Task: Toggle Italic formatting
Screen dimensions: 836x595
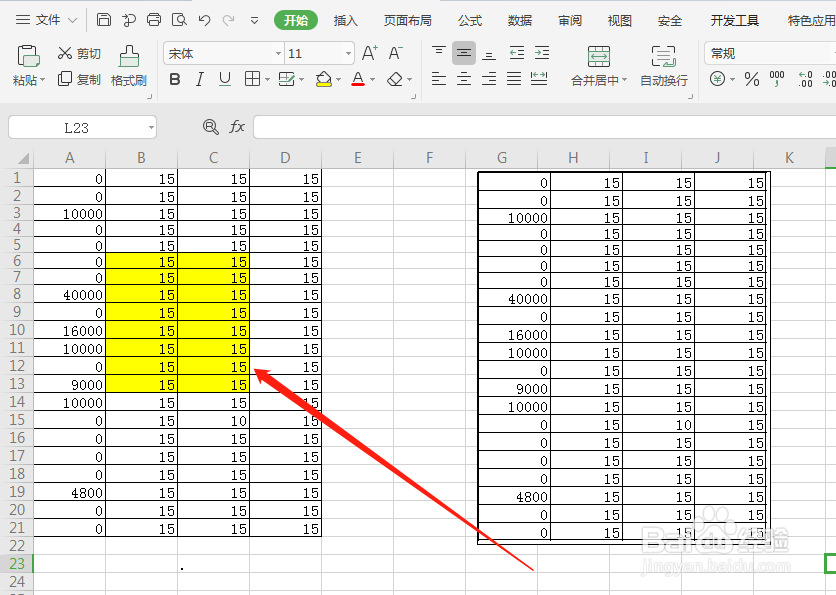Action: coord(199,79)
